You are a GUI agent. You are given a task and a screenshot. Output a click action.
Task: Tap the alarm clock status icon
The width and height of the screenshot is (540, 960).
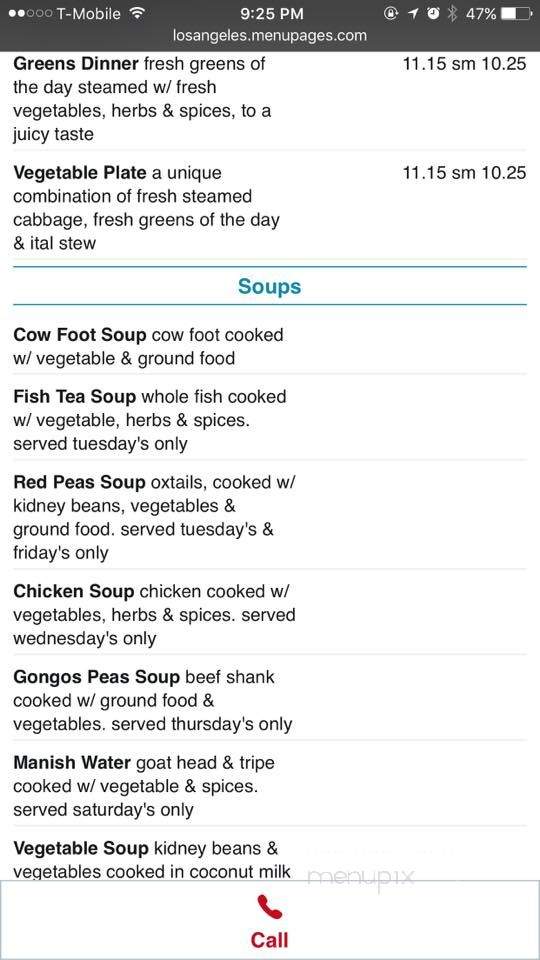click(x=433, y=13)
